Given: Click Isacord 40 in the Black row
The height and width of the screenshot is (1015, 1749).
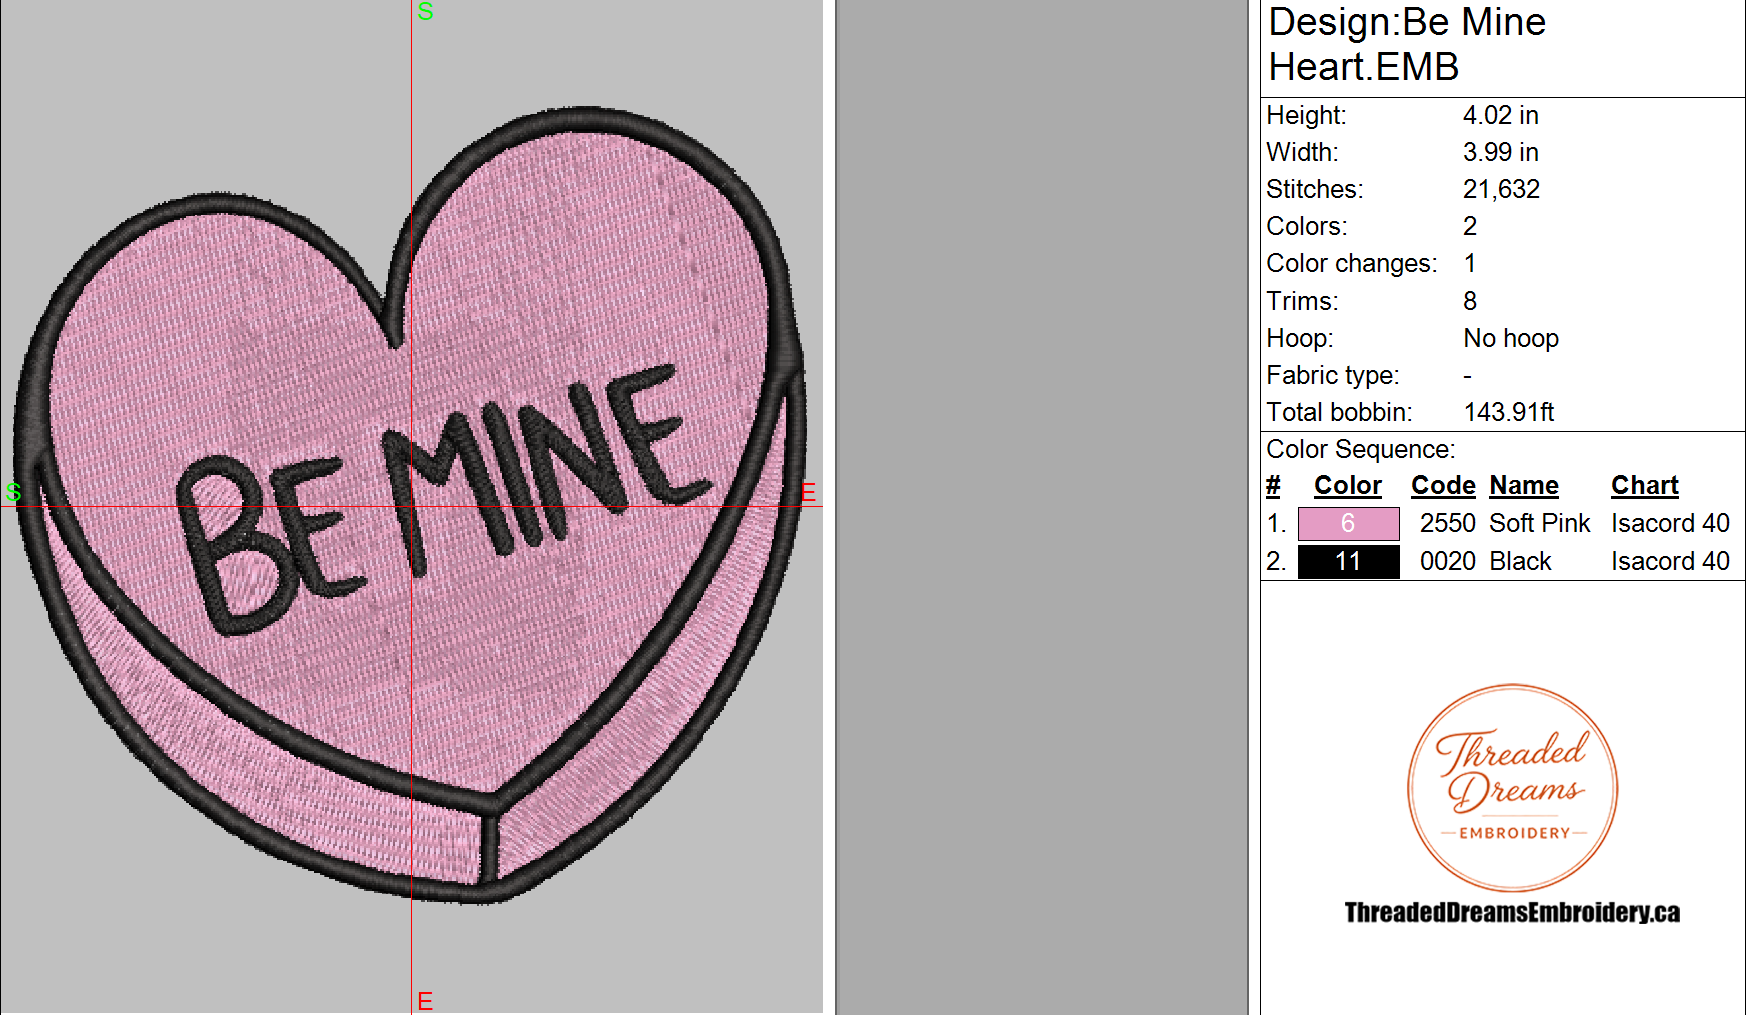Looking at the screenshot, I should coord(1670,561).
